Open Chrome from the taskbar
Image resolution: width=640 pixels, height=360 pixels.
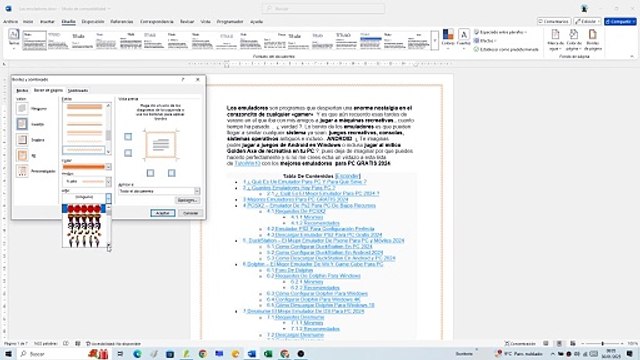tap(202, 354)
